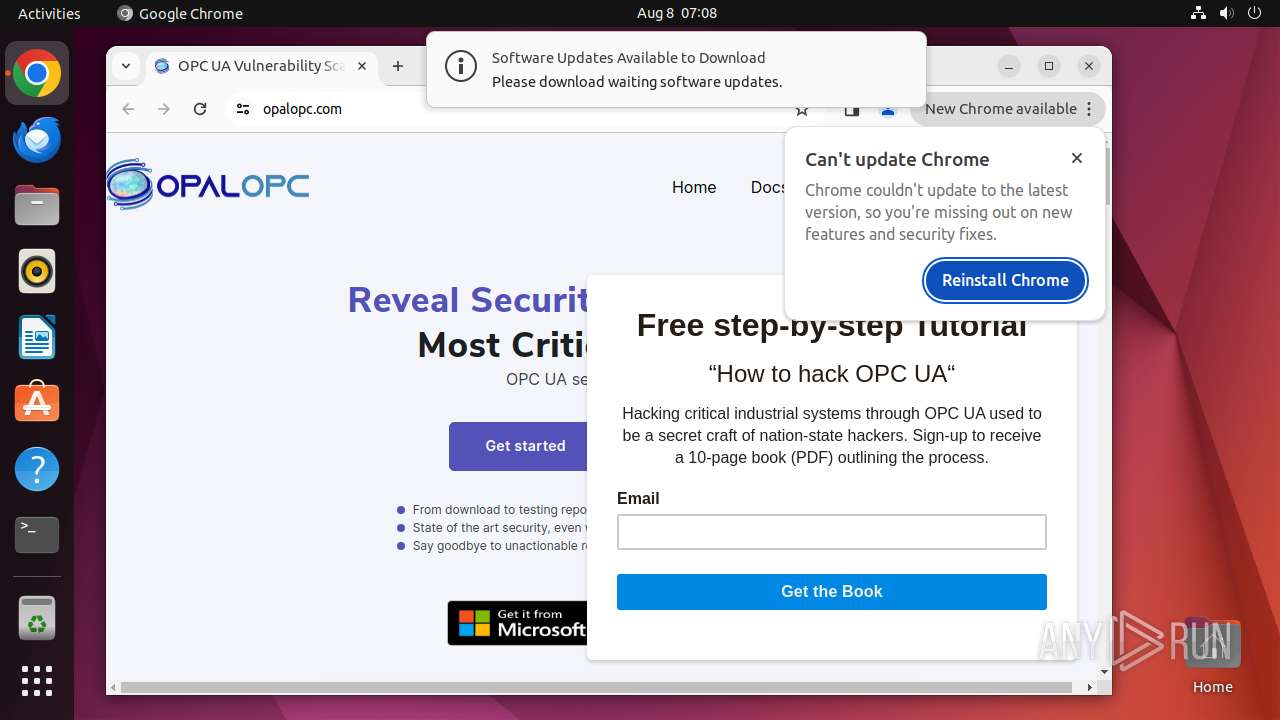This screenshot has height=720, width=1280.
Task: Click the software update notification info icon
Action: point(461,68)
